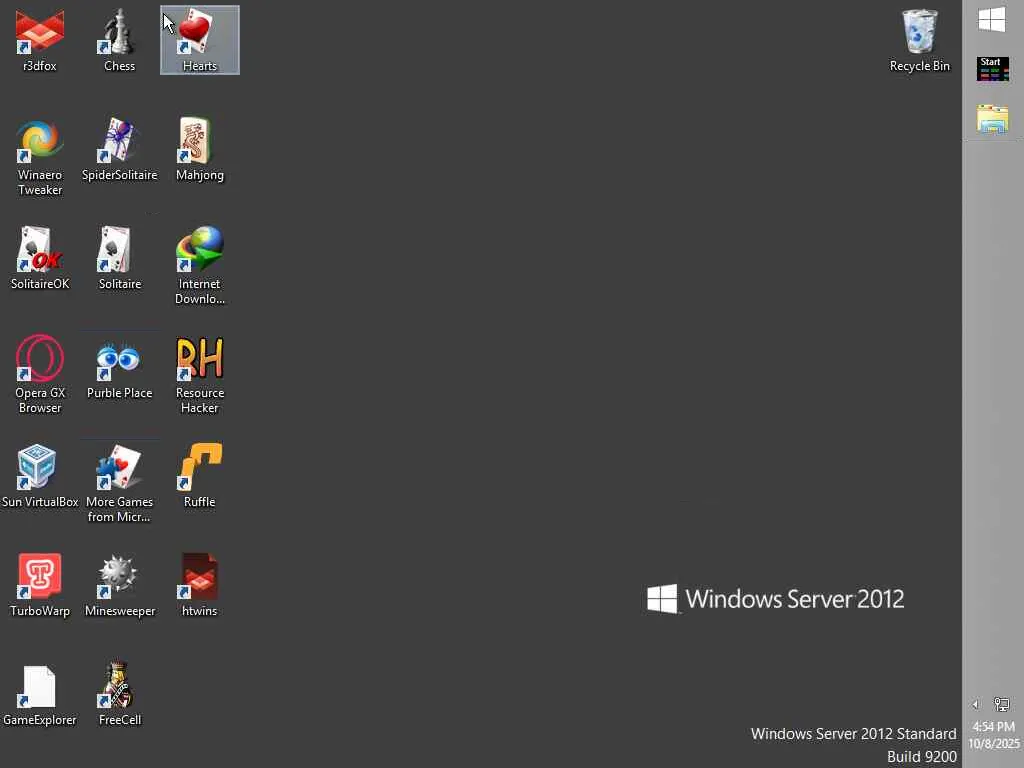Select the Minesweeper game icon

120,586
